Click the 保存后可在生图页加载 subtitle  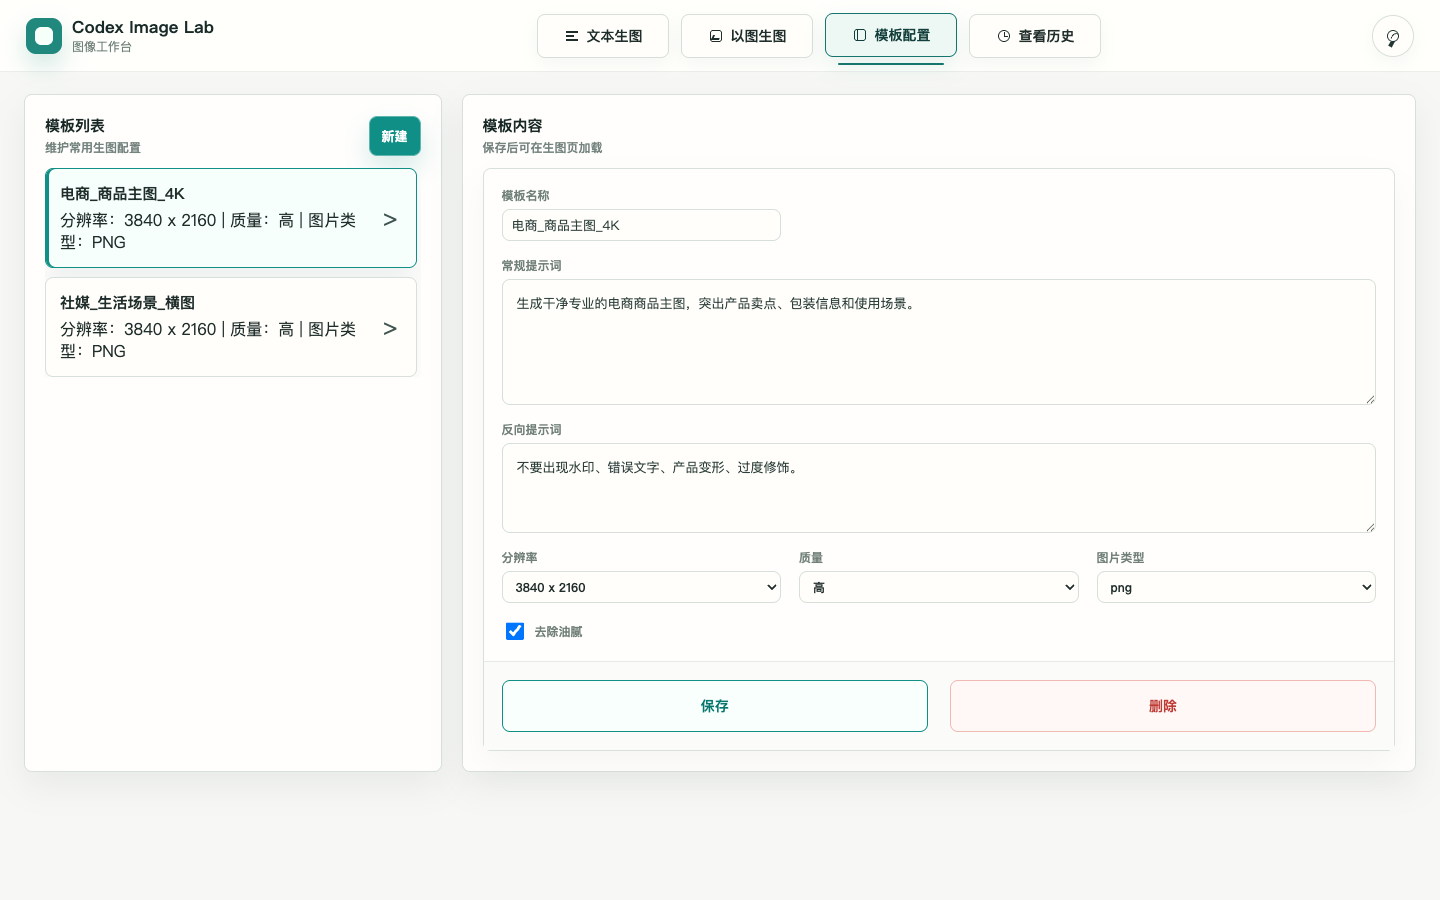[x=542, y=148]
